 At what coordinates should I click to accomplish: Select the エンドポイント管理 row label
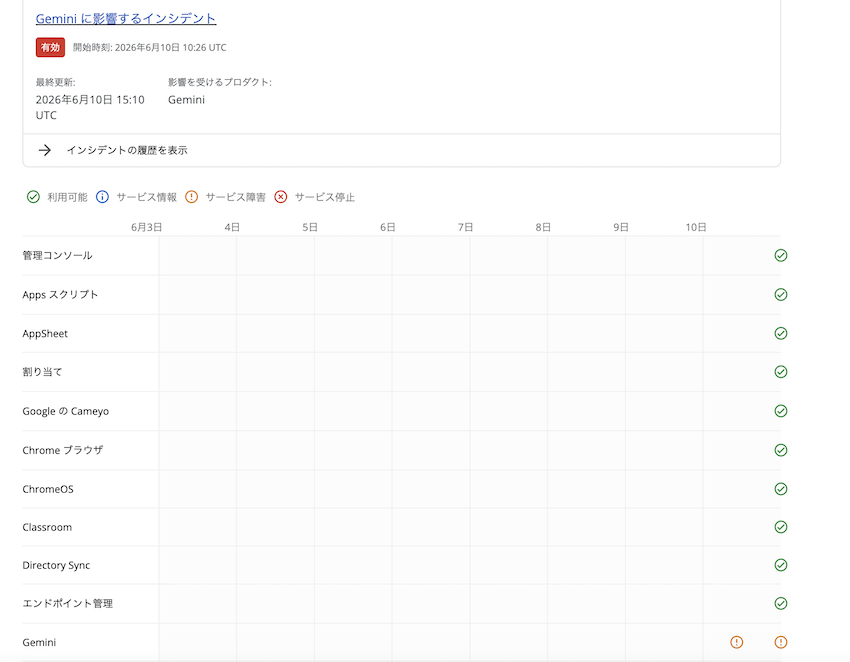68,603
